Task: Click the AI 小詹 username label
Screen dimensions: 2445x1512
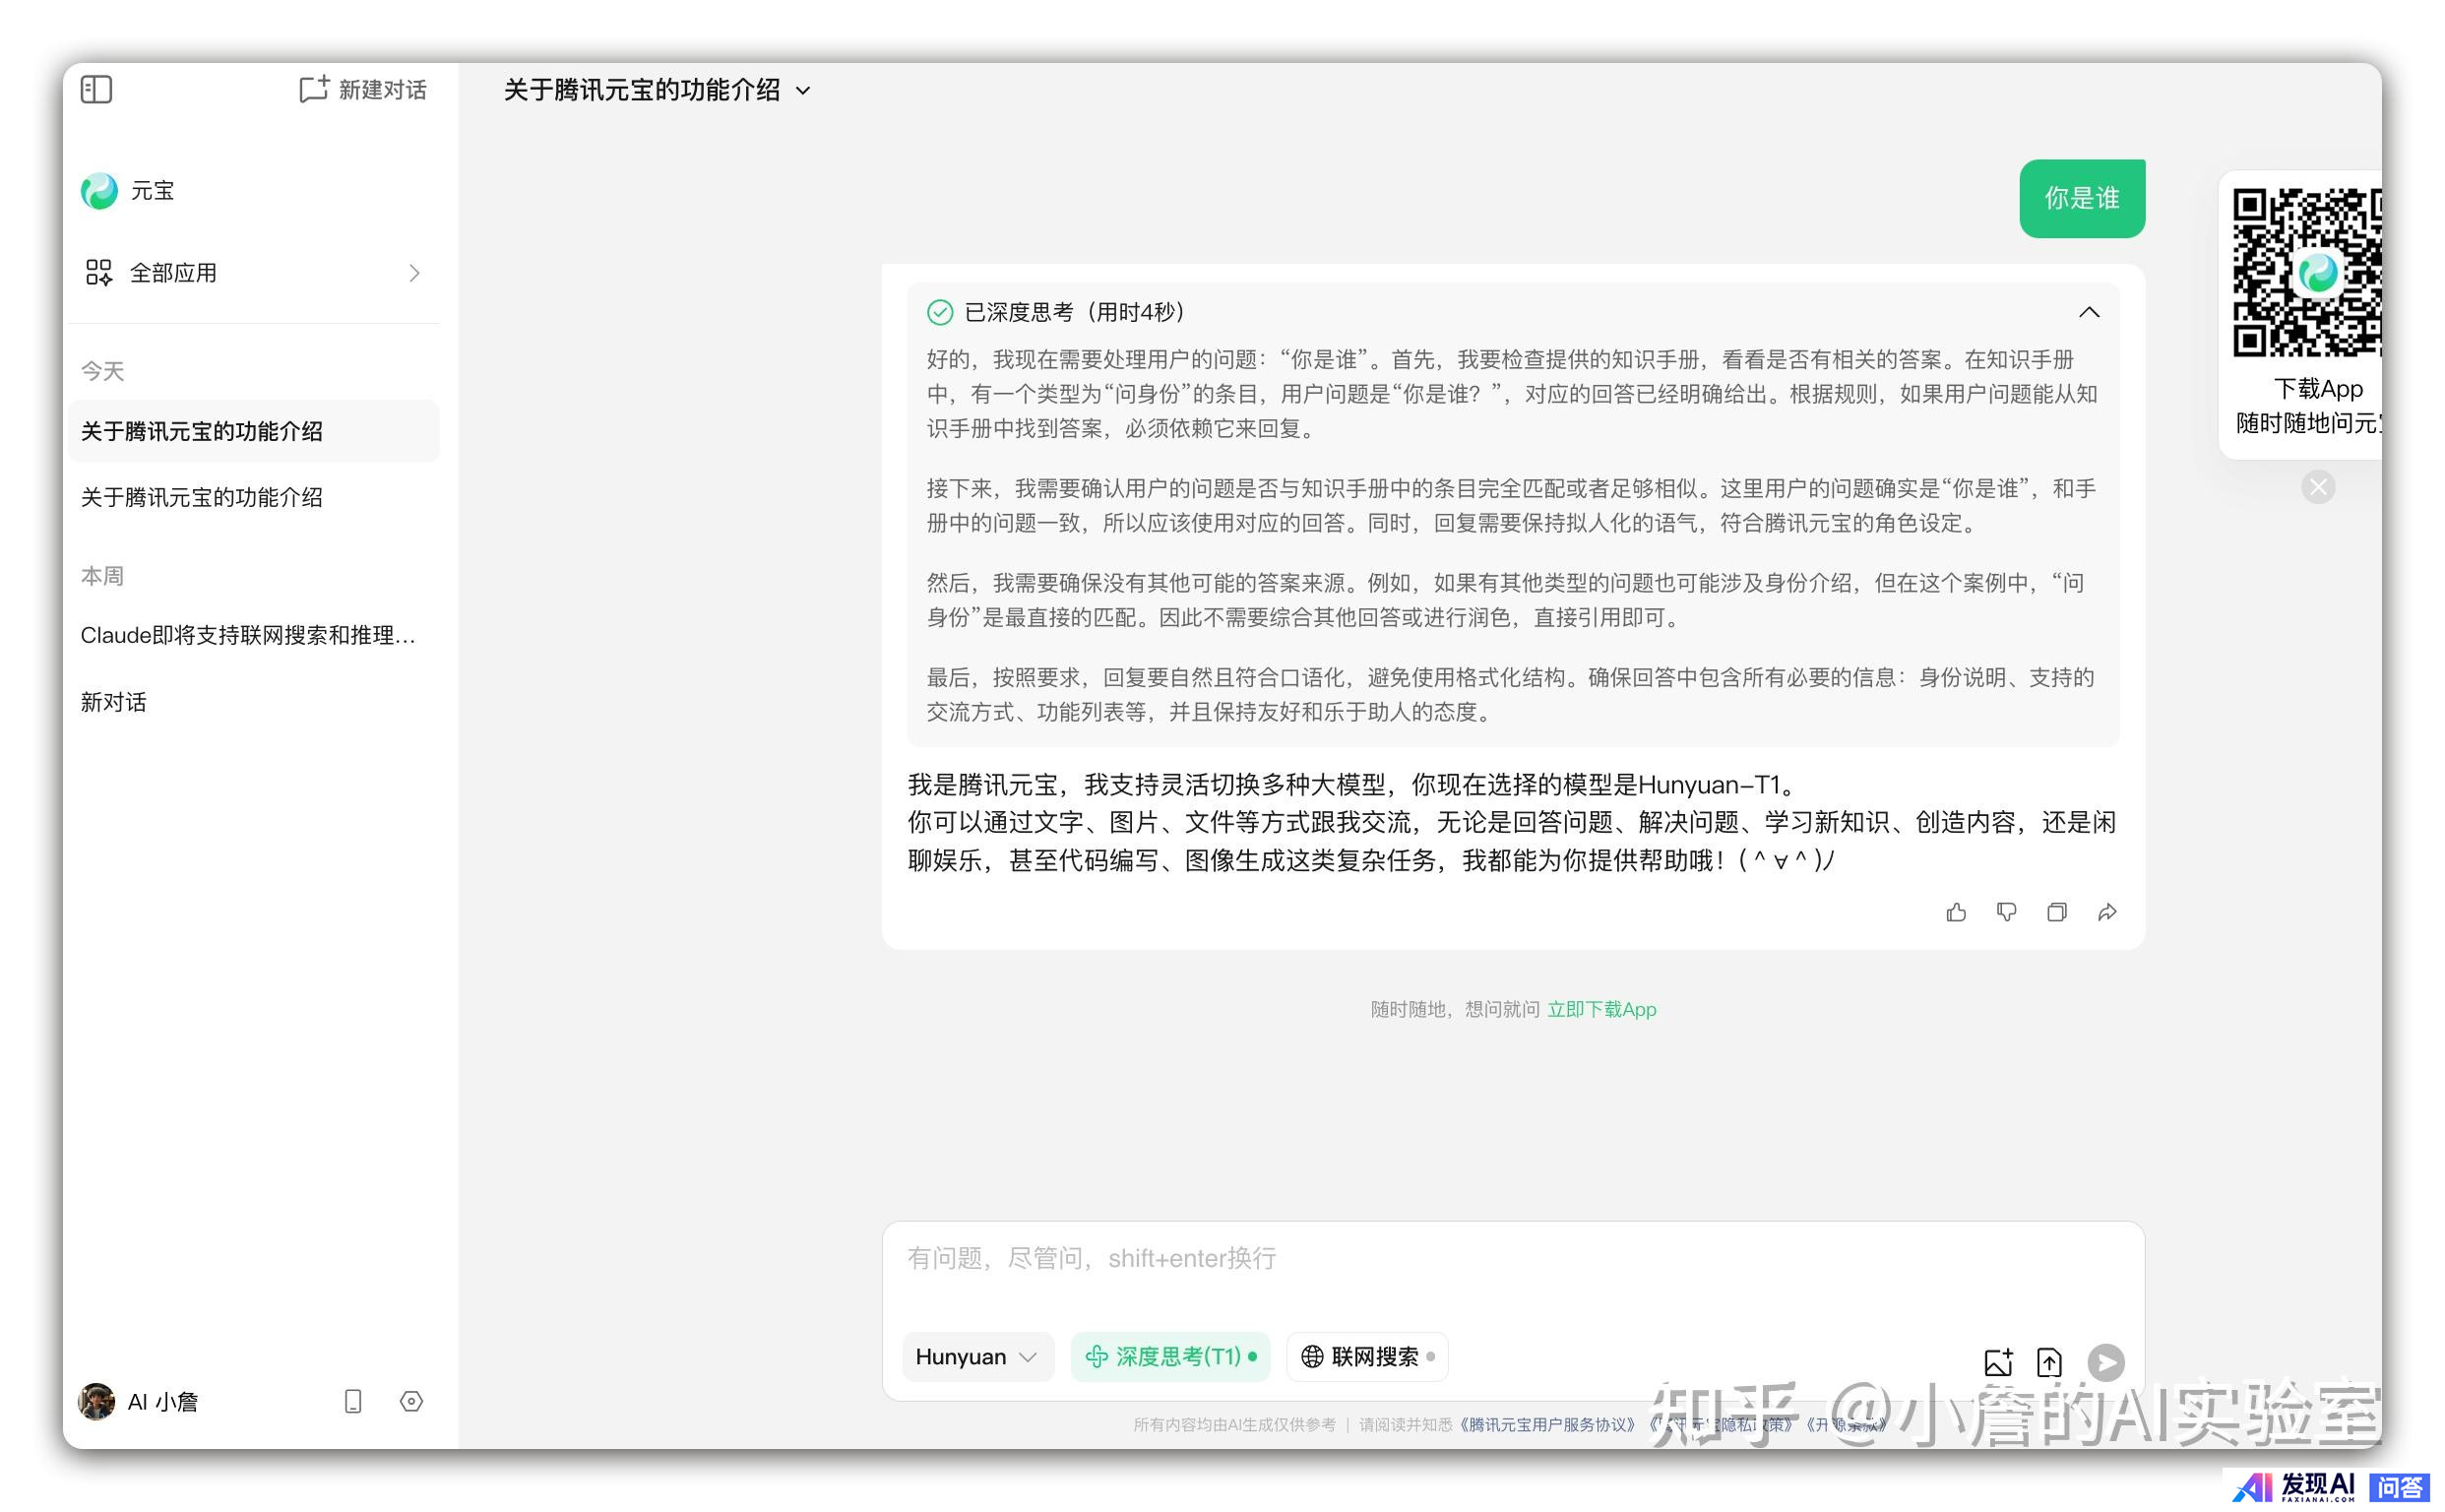Action: click(x=163, y=1402)
